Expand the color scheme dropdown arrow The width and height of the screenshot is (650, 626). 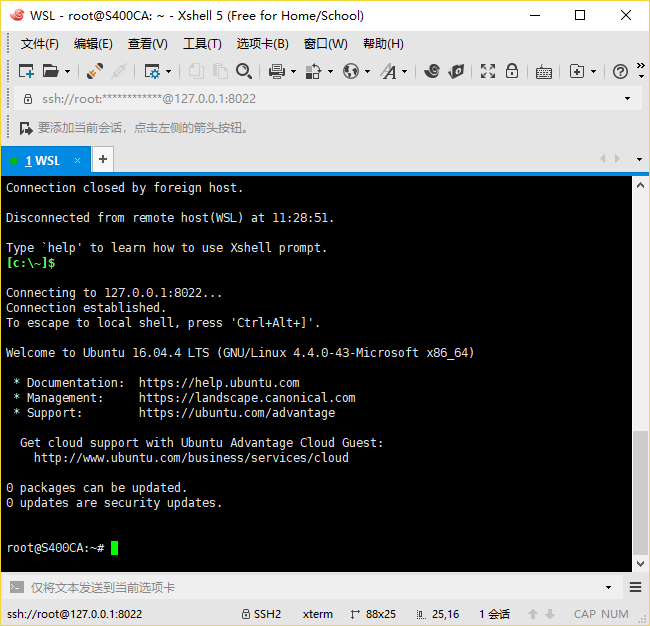pyautogui.click(x=331, y=72)
